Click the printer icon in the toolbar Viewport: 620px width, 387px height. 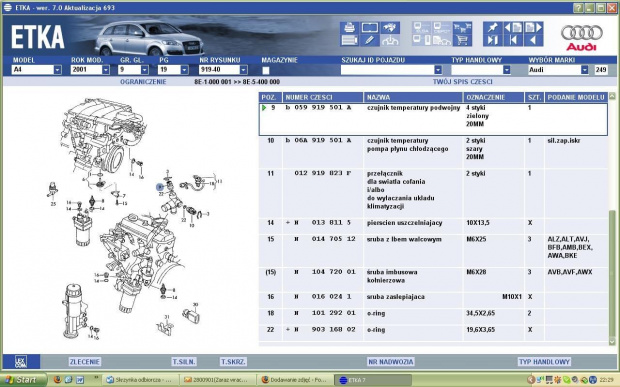click(x=350, y=28)
